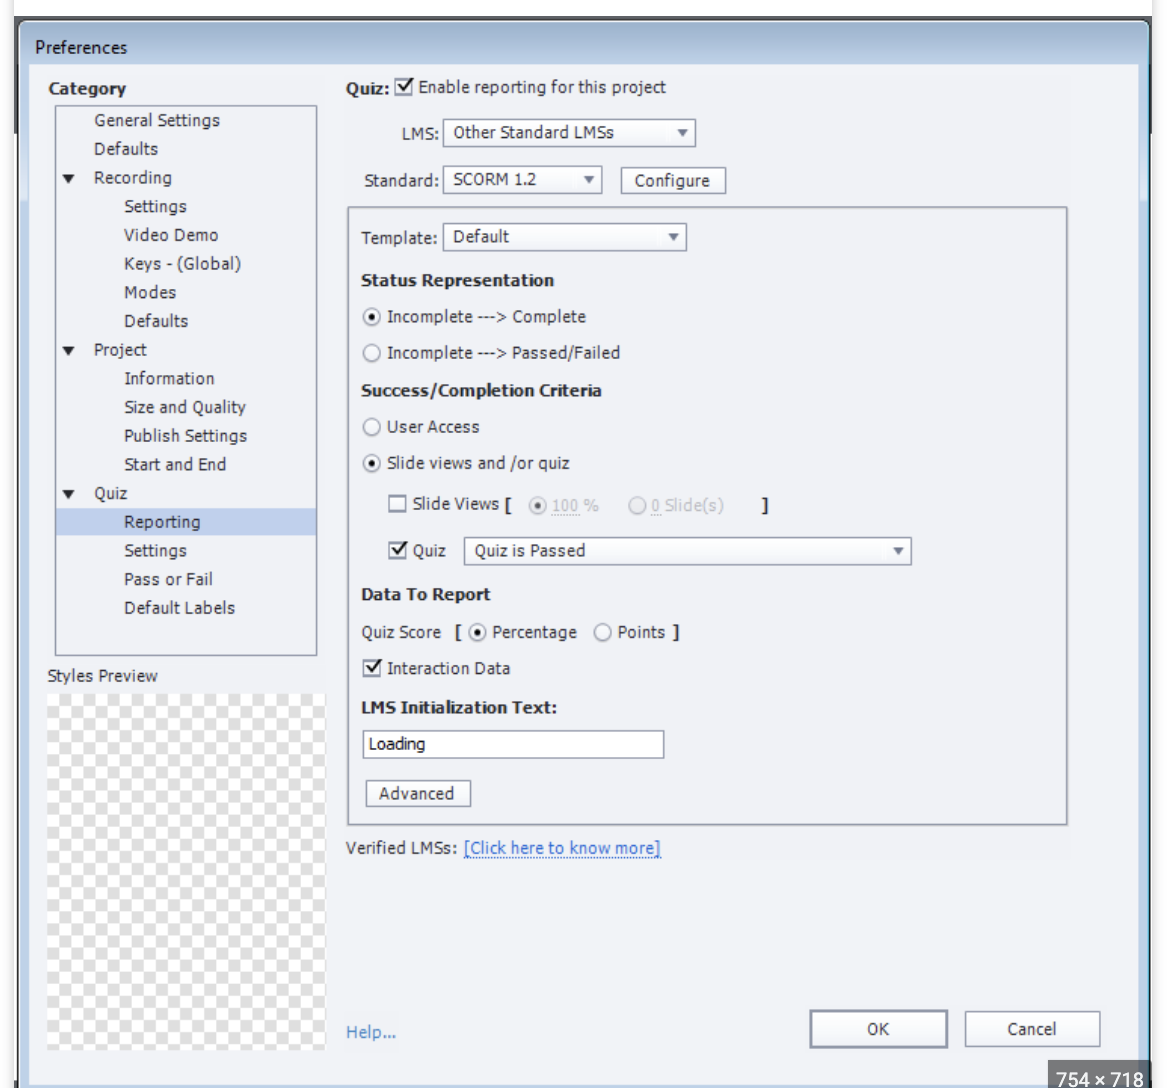Click the Configure button

[672, 181]
